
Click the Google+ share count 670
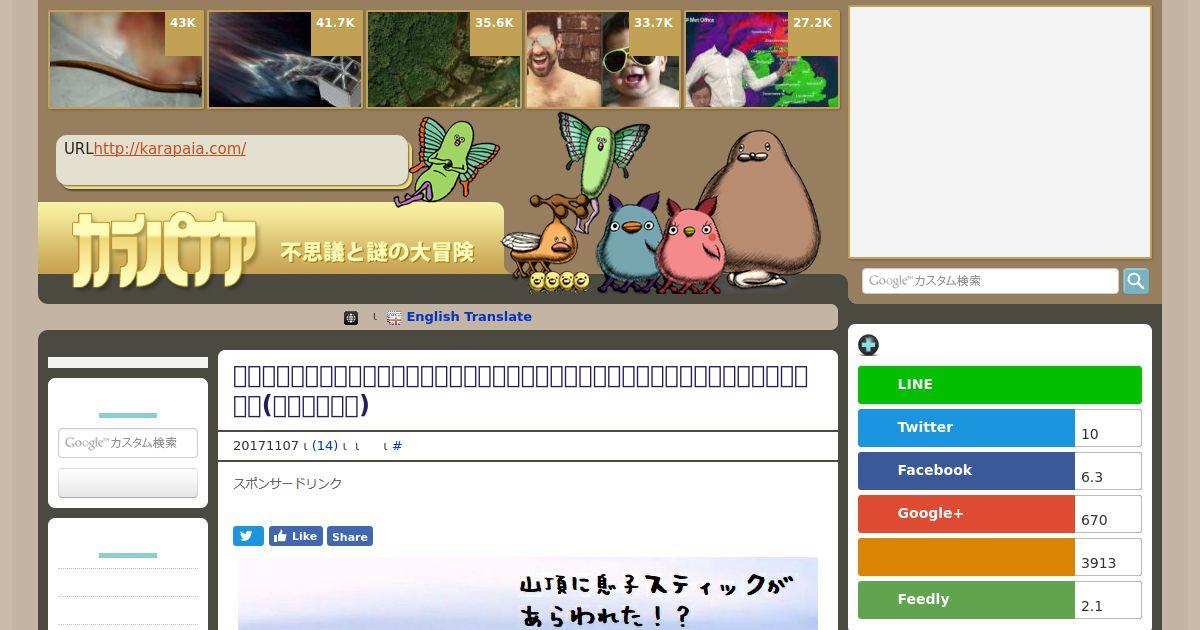tap(1108, 514)
